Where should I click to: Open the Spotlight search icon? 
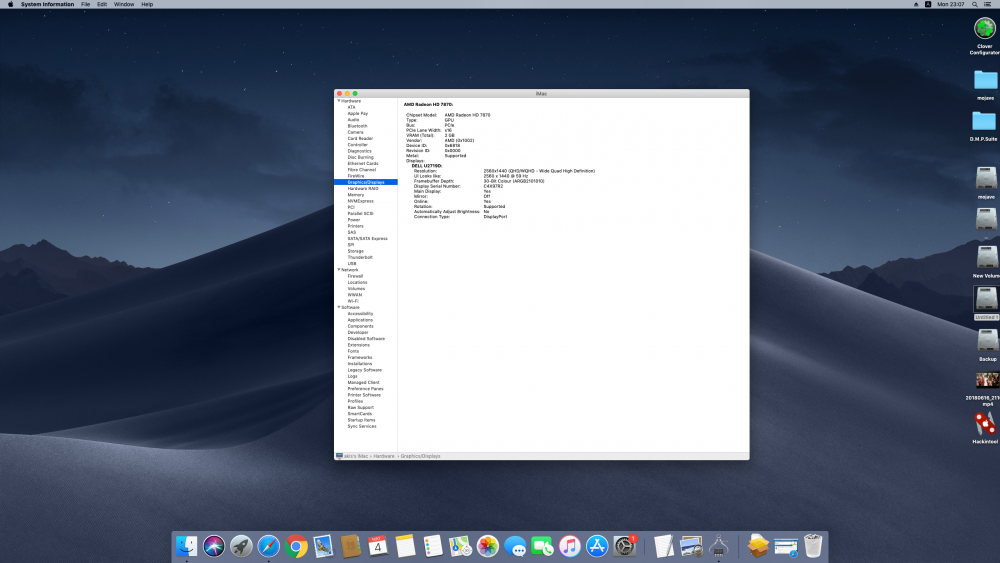point(974,4)
